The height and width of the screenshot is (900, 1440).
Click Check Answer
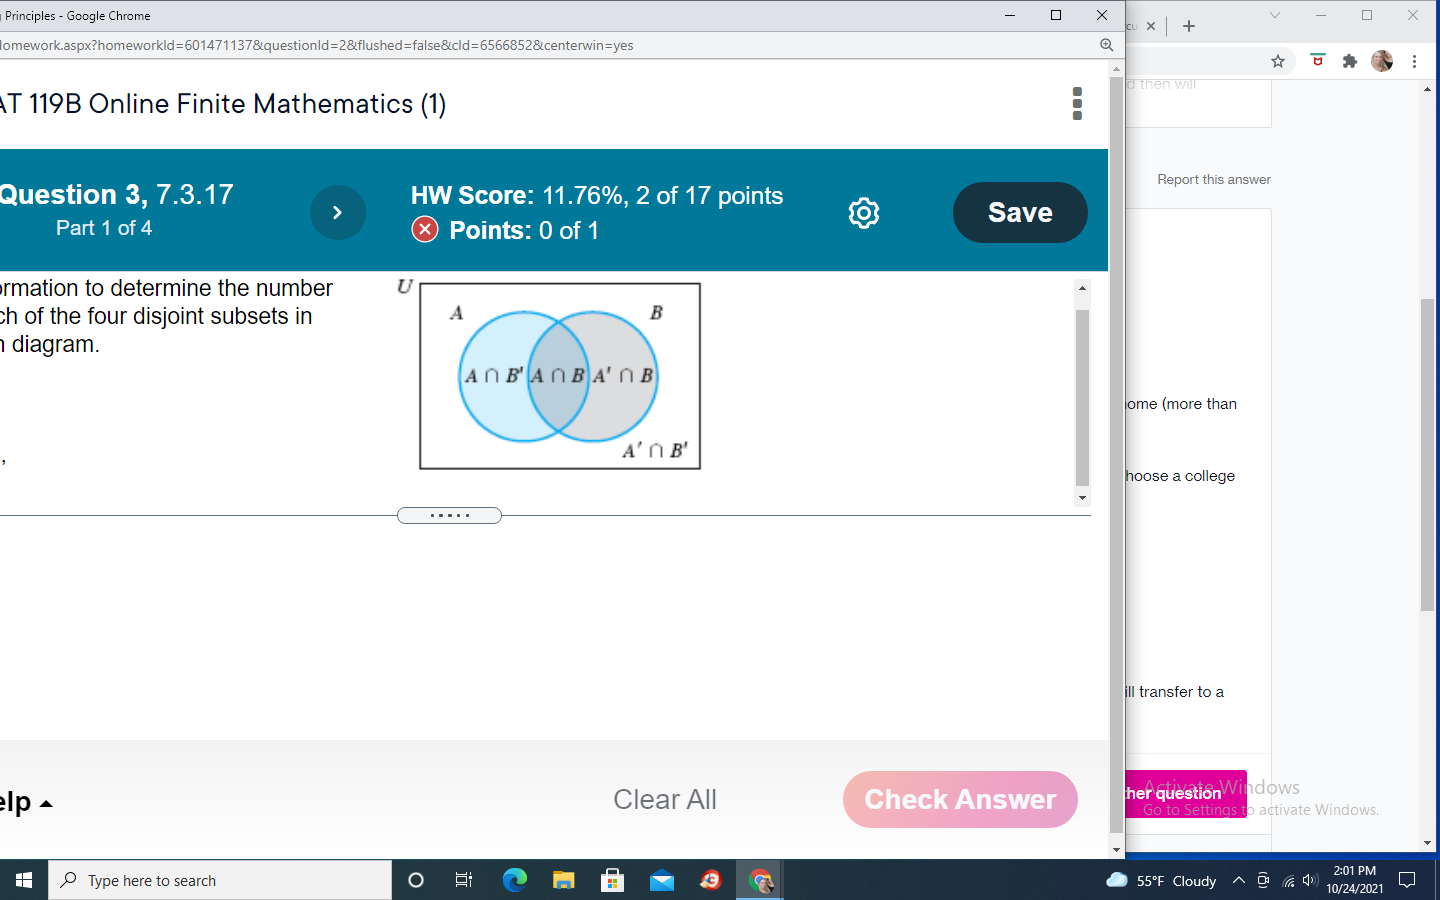click(x=959, y=799)
